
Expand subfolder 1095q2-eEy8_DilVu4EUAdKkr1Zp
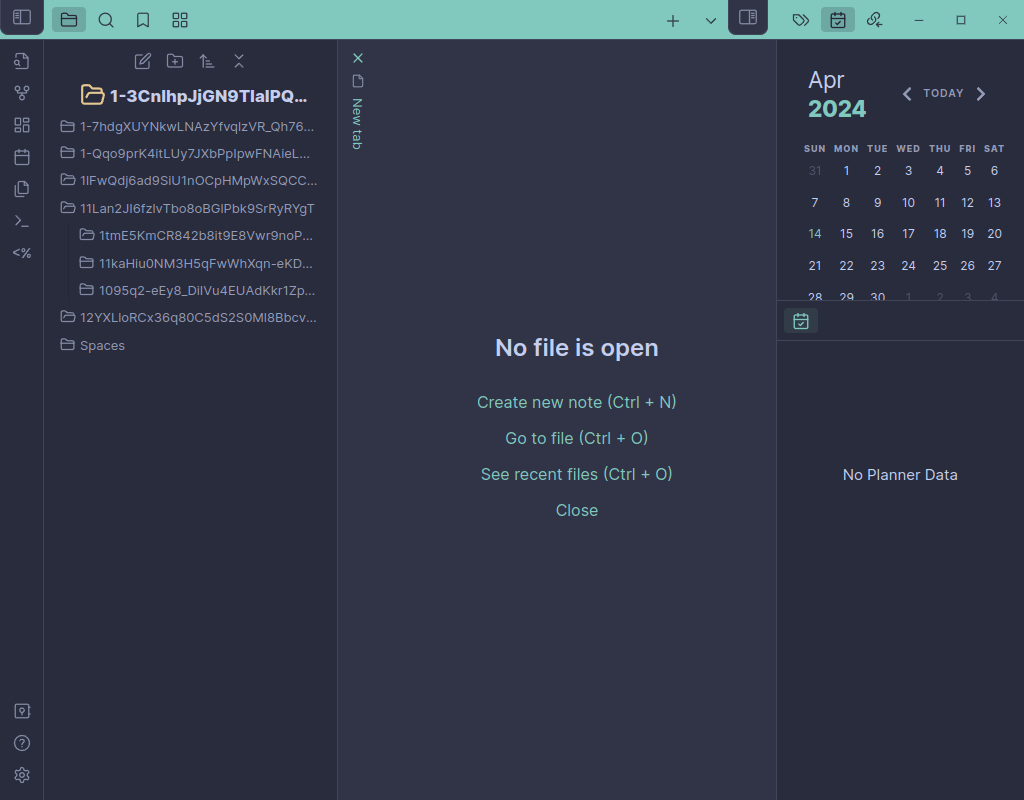coord(197,291)
